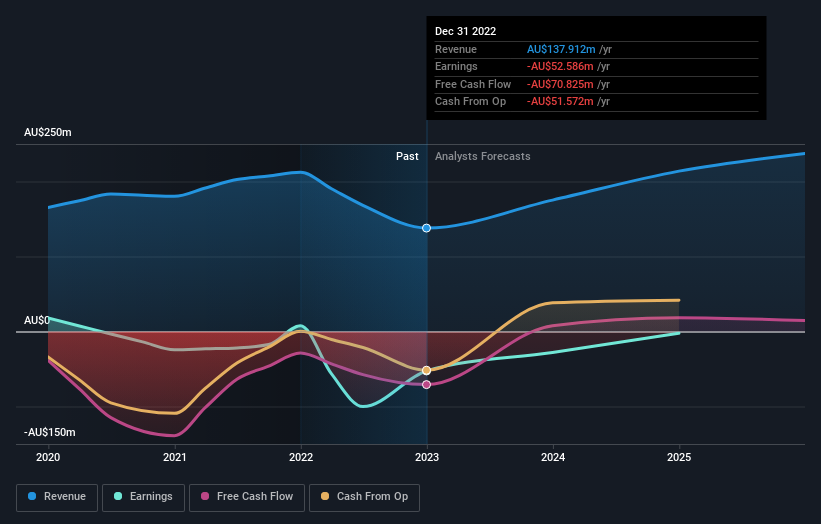Click the AU$0 y-axis label
Image resolution: width=821 pixels, height=524 pixels.
[x=37, y=320]
